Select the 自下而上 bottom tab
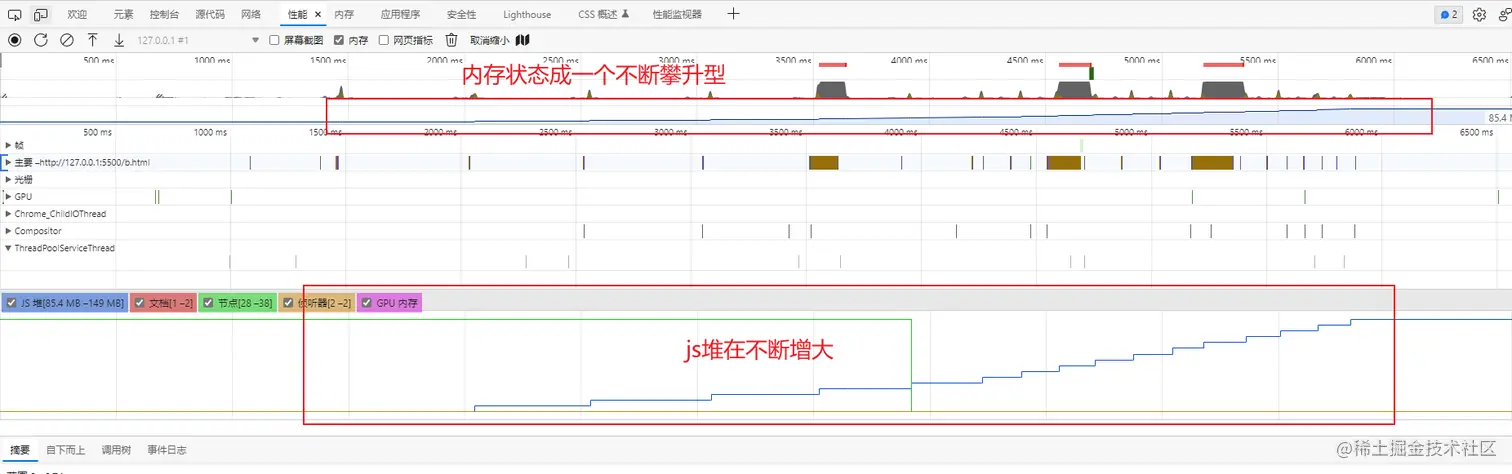The image size is (1512, 474). [x=66, y=450]
